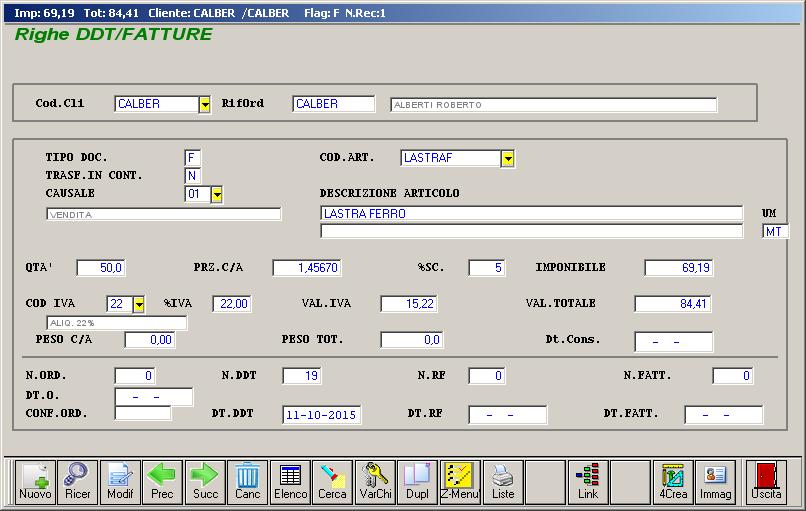The width and height of the screenshot is (806, 511).
Task: Click the IMPONIBILE field showing 69,19
Action: [x=679, y=268]
